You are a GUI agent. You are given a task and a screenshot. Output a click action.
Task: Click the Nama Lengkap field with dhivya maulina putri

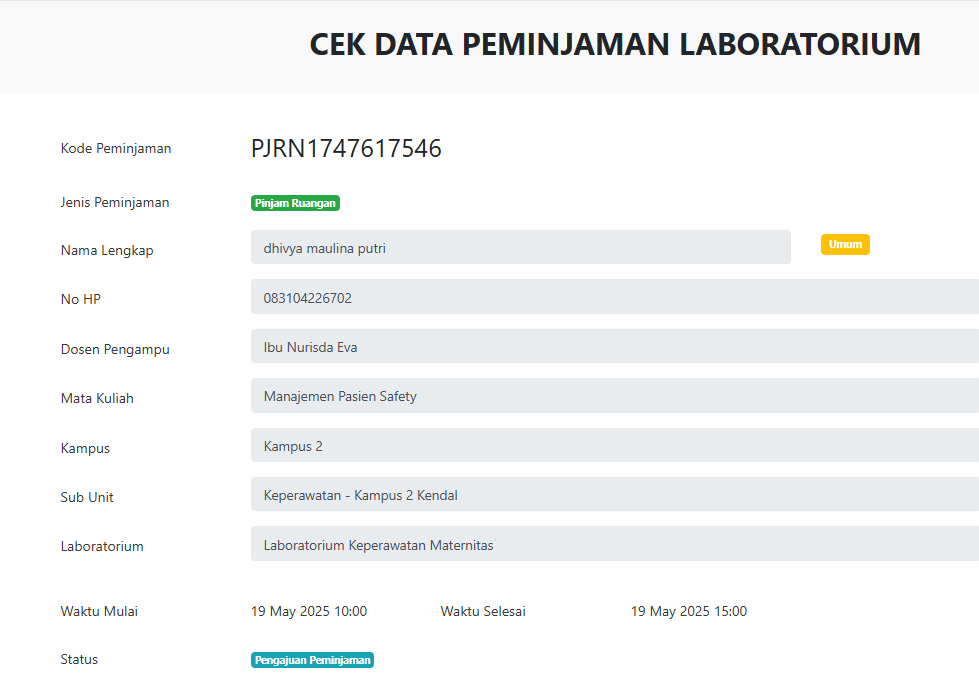521,247
